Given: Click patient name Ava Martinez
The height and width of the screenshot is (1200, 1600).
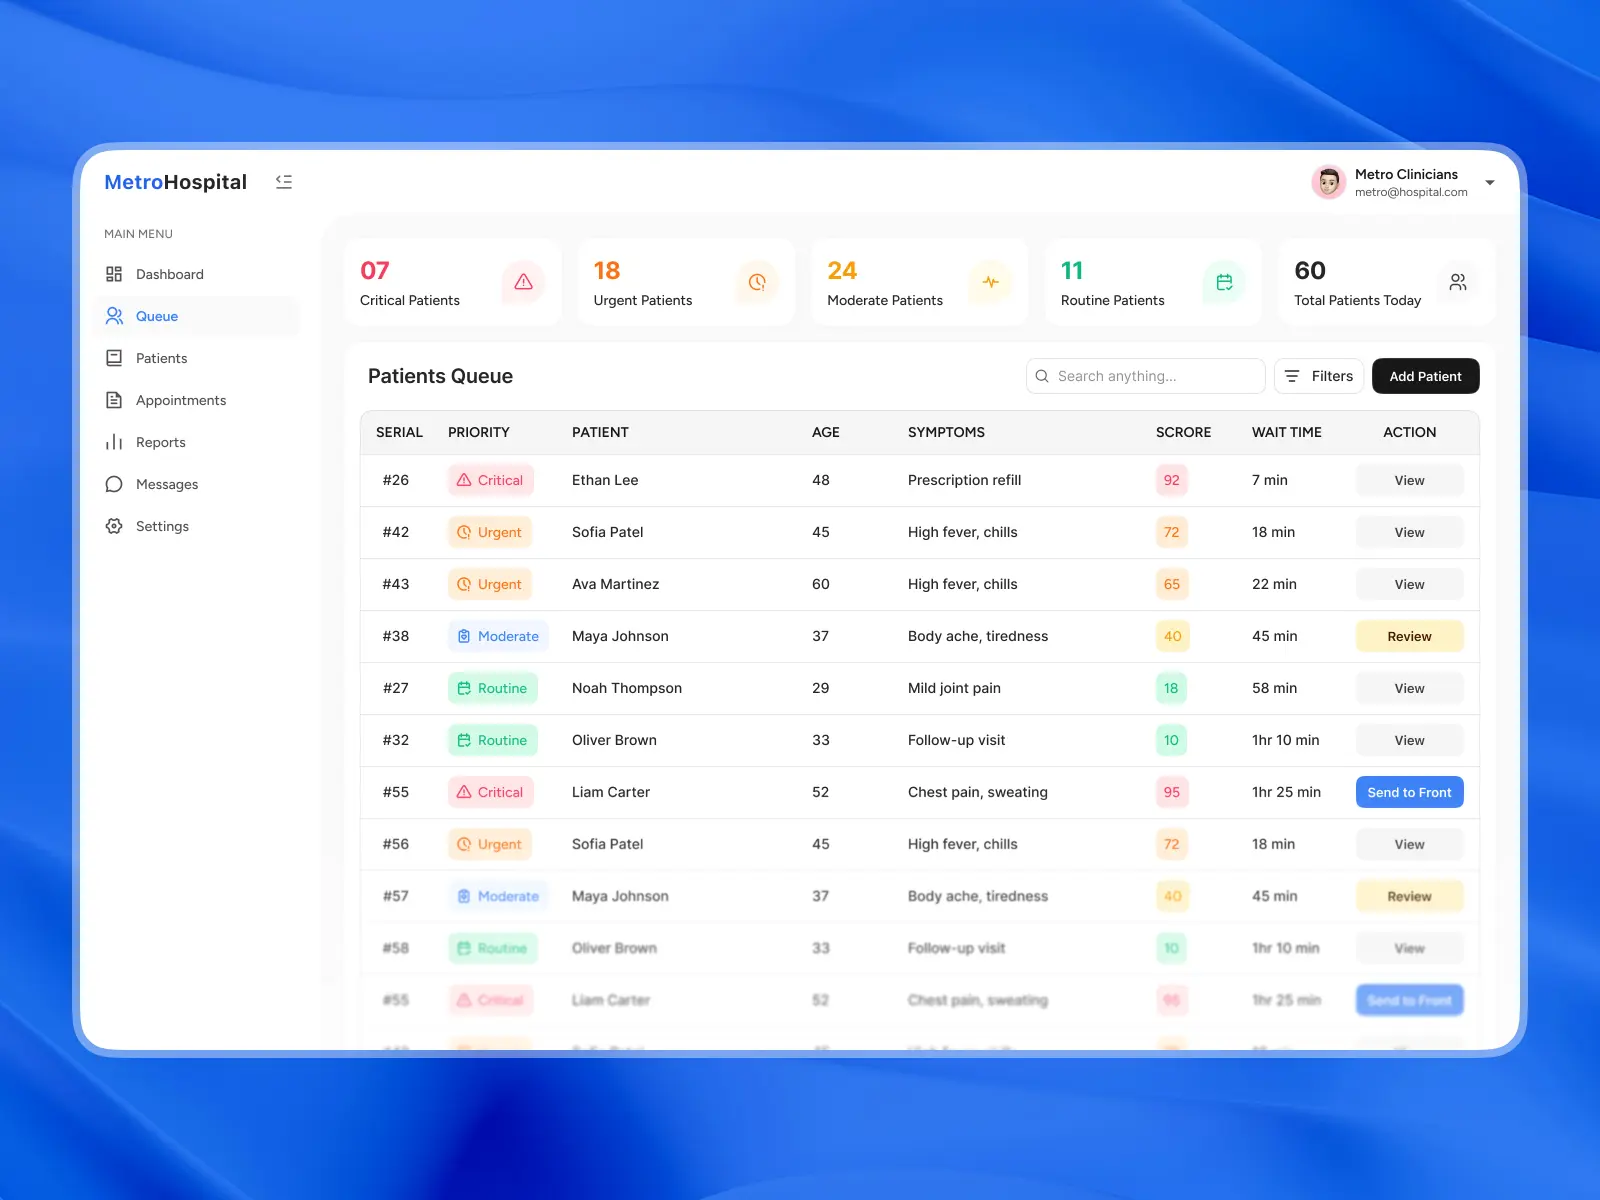Looking at the screenshot, I should pyautogui.click(x=616, y=584).
